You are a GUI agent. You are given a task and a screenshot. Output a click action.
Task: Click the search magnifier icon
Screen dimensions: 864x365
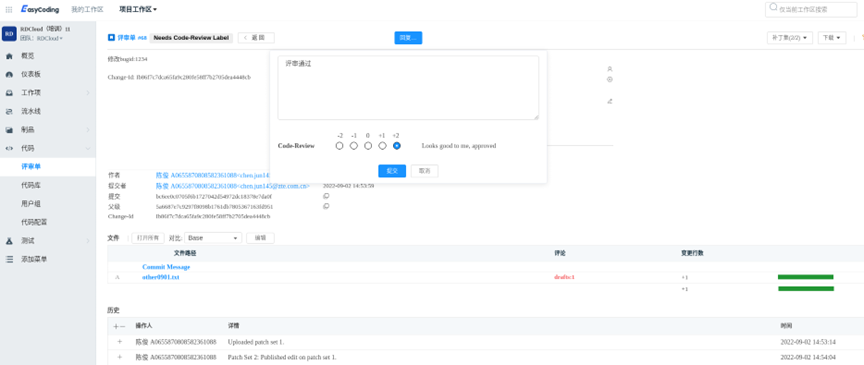coord(774,8)
